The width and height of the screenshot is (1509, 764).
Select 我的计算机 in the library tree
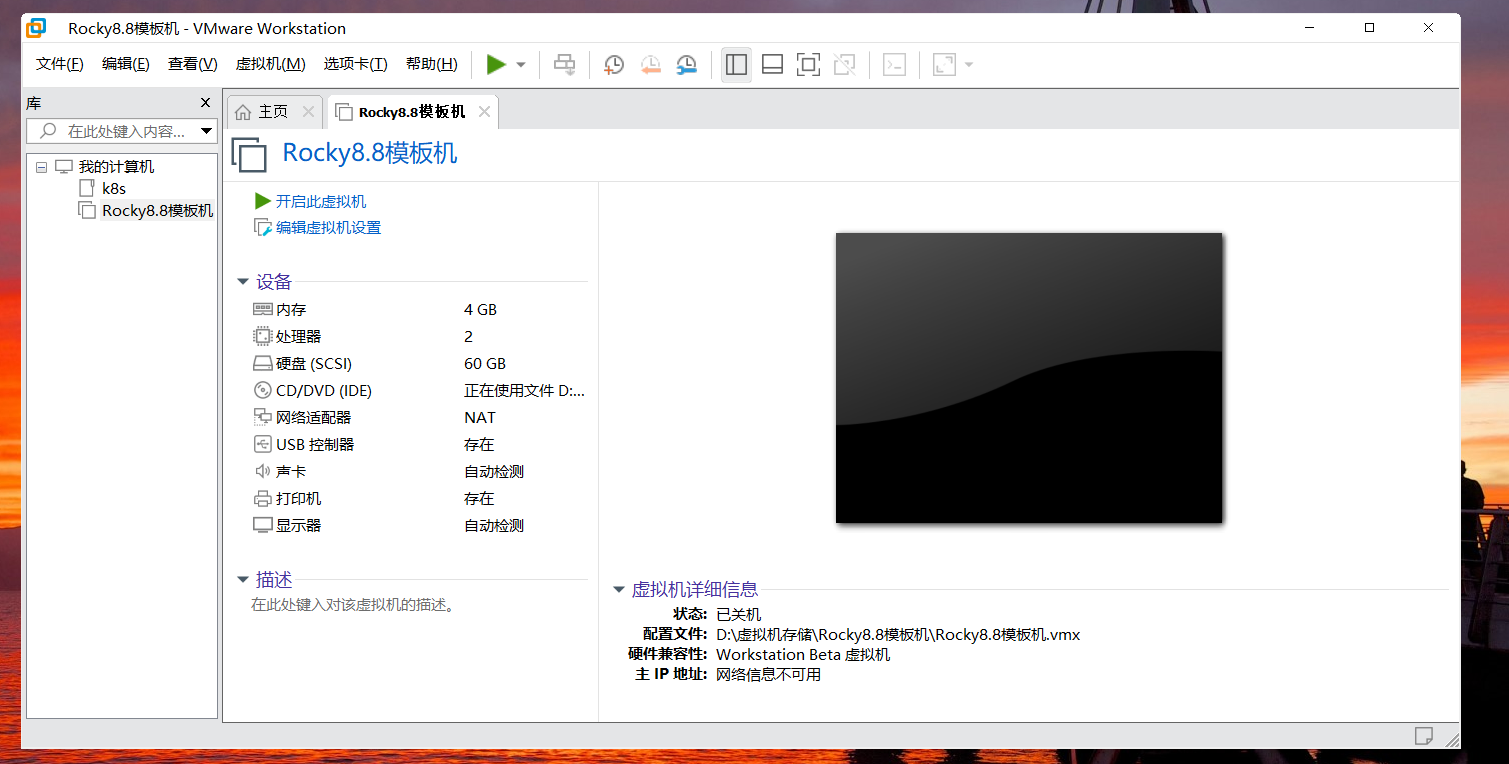(117, 167)
